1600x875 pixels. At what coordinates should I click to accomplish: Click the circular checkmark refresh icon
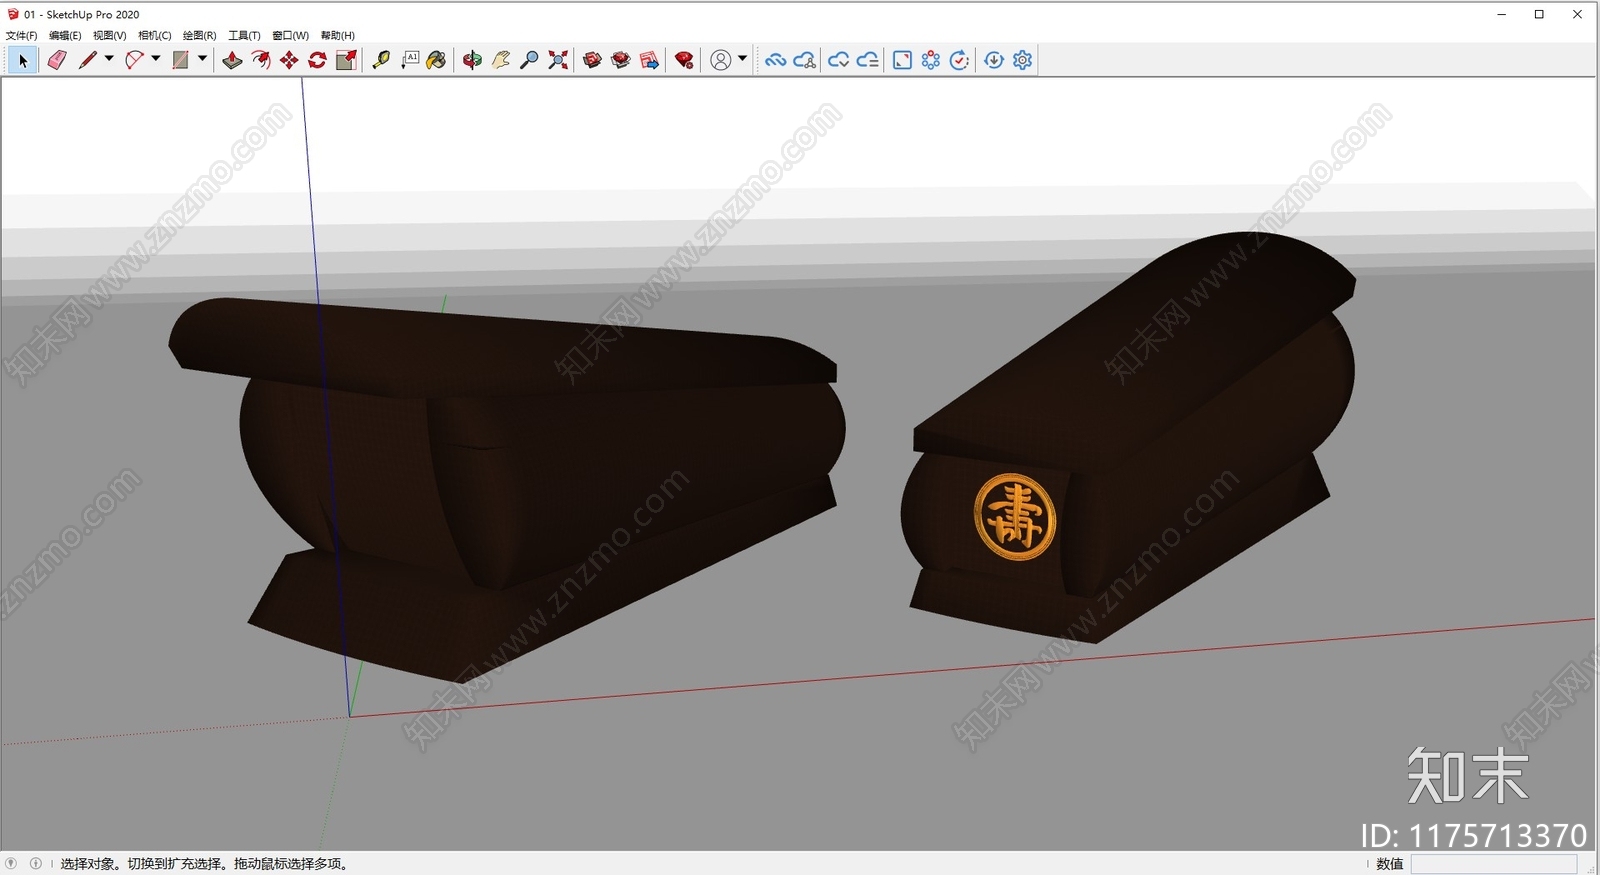pos(959,61)
